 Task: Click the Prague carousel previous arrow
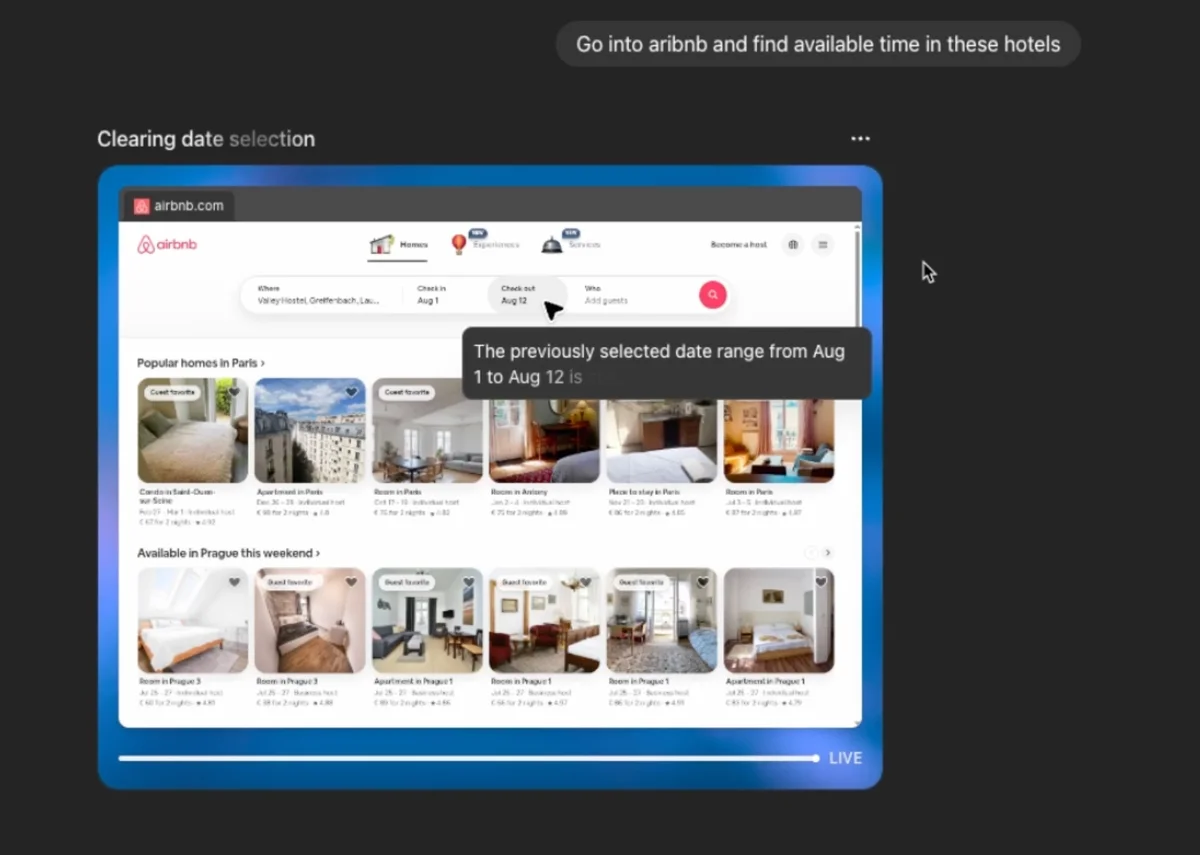pos(810,553)
